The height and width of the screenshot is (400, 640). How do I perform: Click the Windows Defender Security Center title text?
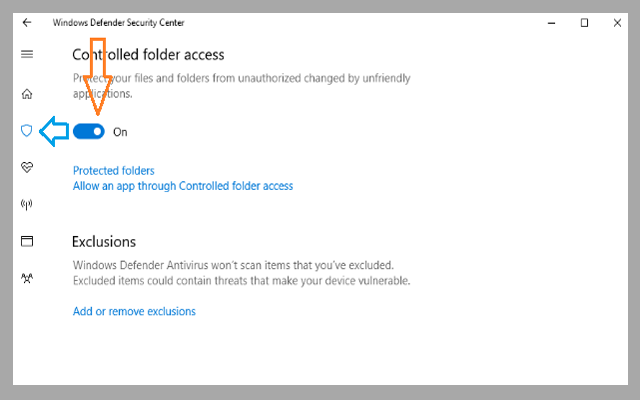click(x=118, y=22)
